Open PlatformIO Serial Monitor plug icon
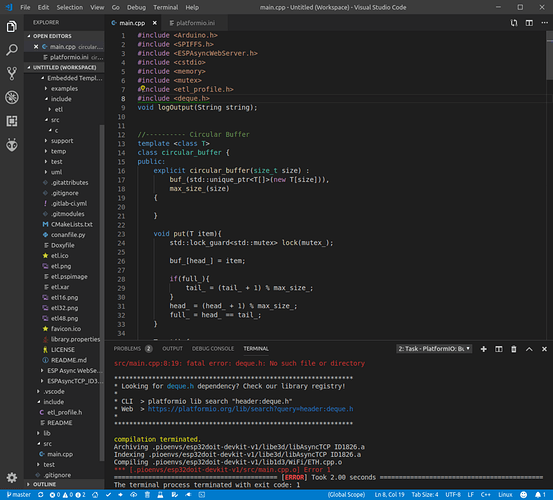The image size is (553, 500). tap(188, 495)
